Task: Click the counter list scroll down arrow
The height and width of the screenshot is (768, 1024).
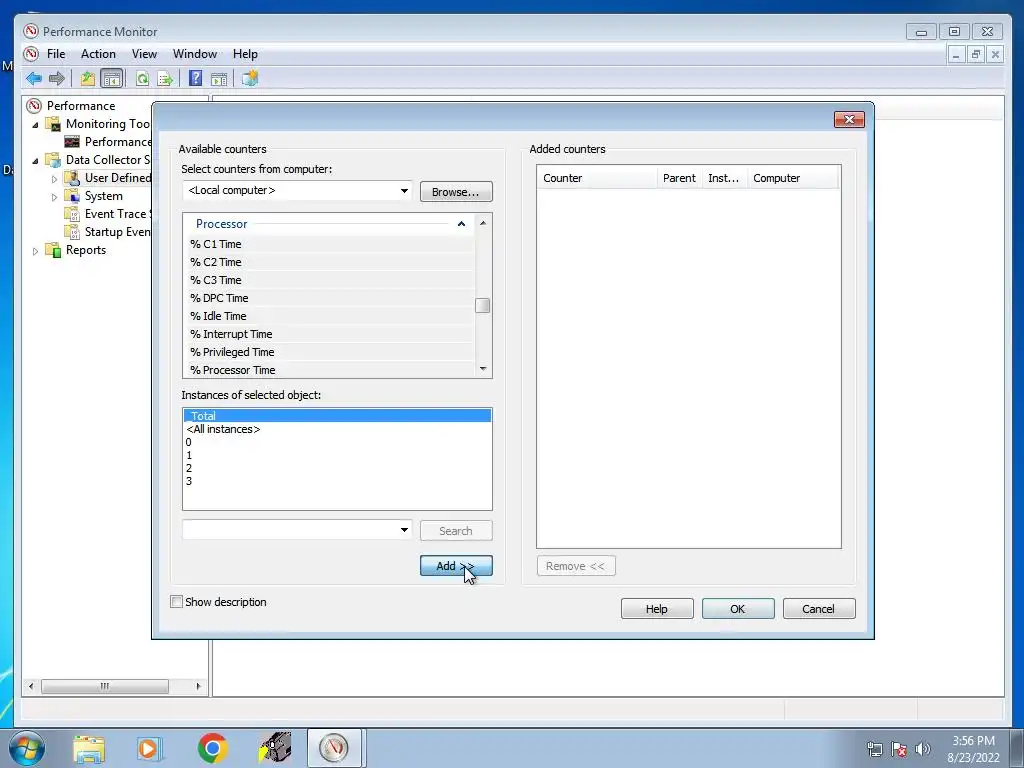Action: [483, 369]
